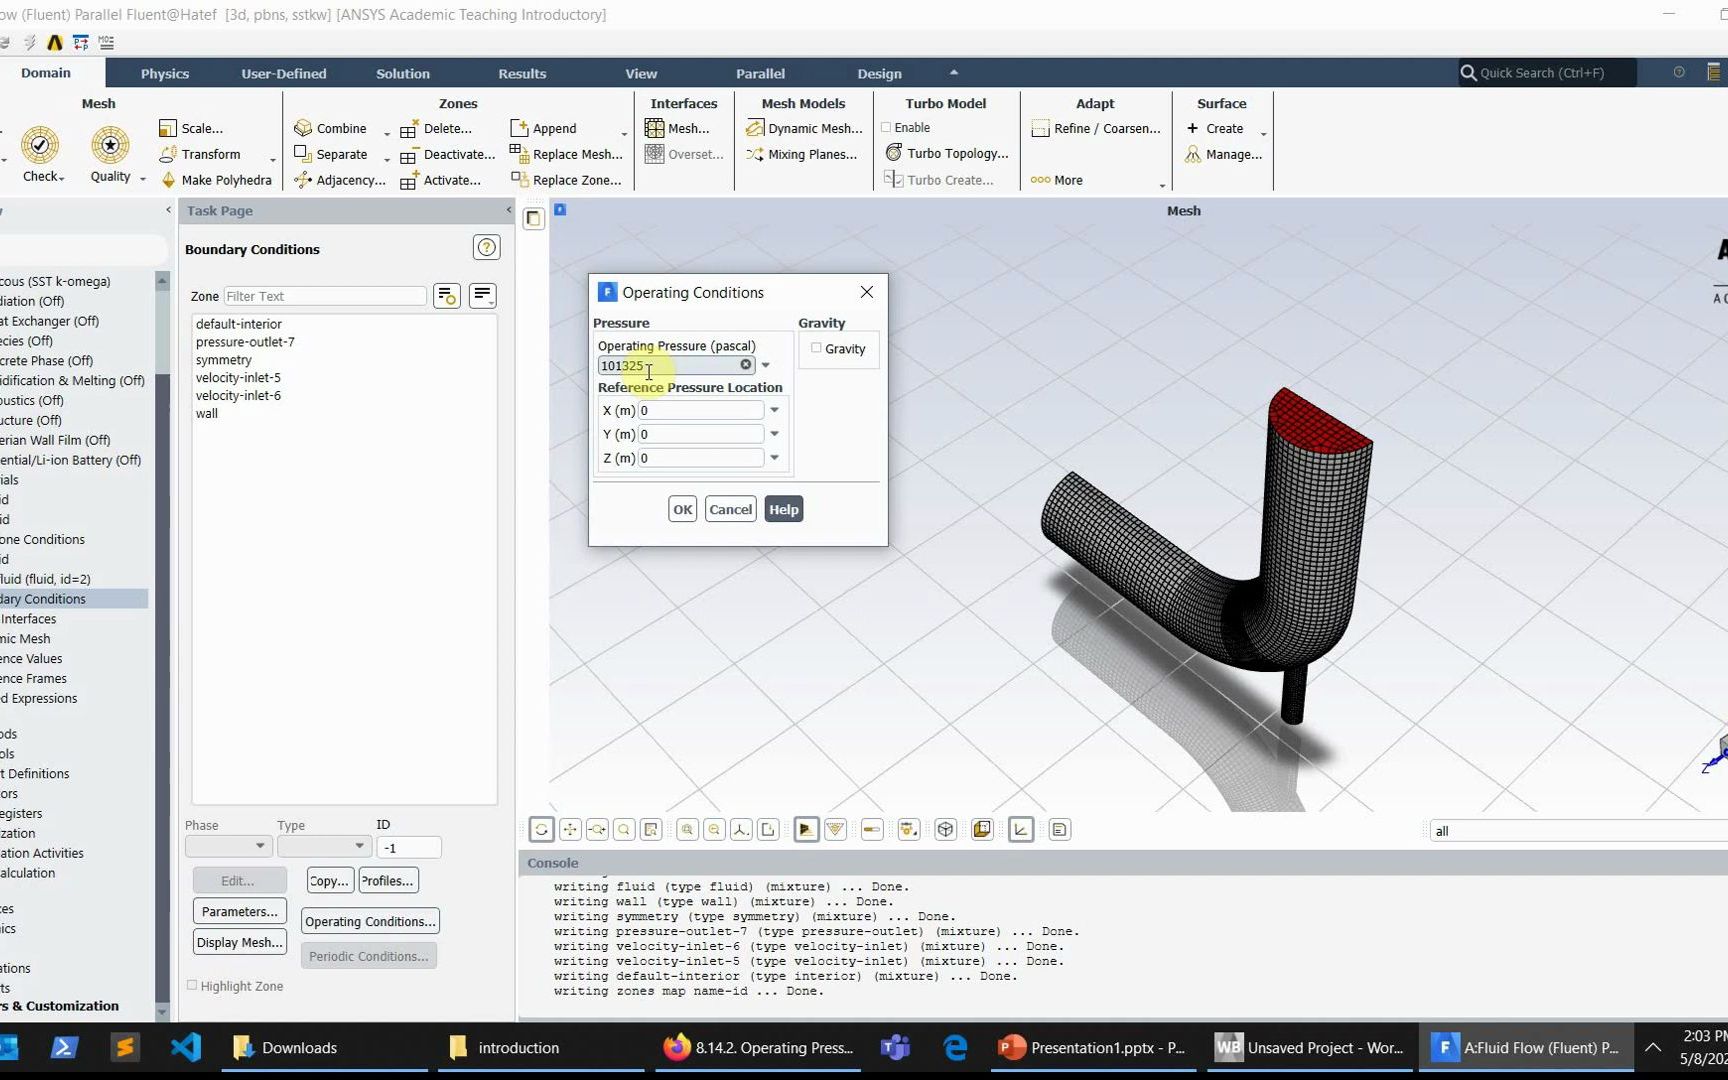Screen dimensions: 1728x1080
Task: Select the Combine zones tool
Action: [x=331, y=128]
